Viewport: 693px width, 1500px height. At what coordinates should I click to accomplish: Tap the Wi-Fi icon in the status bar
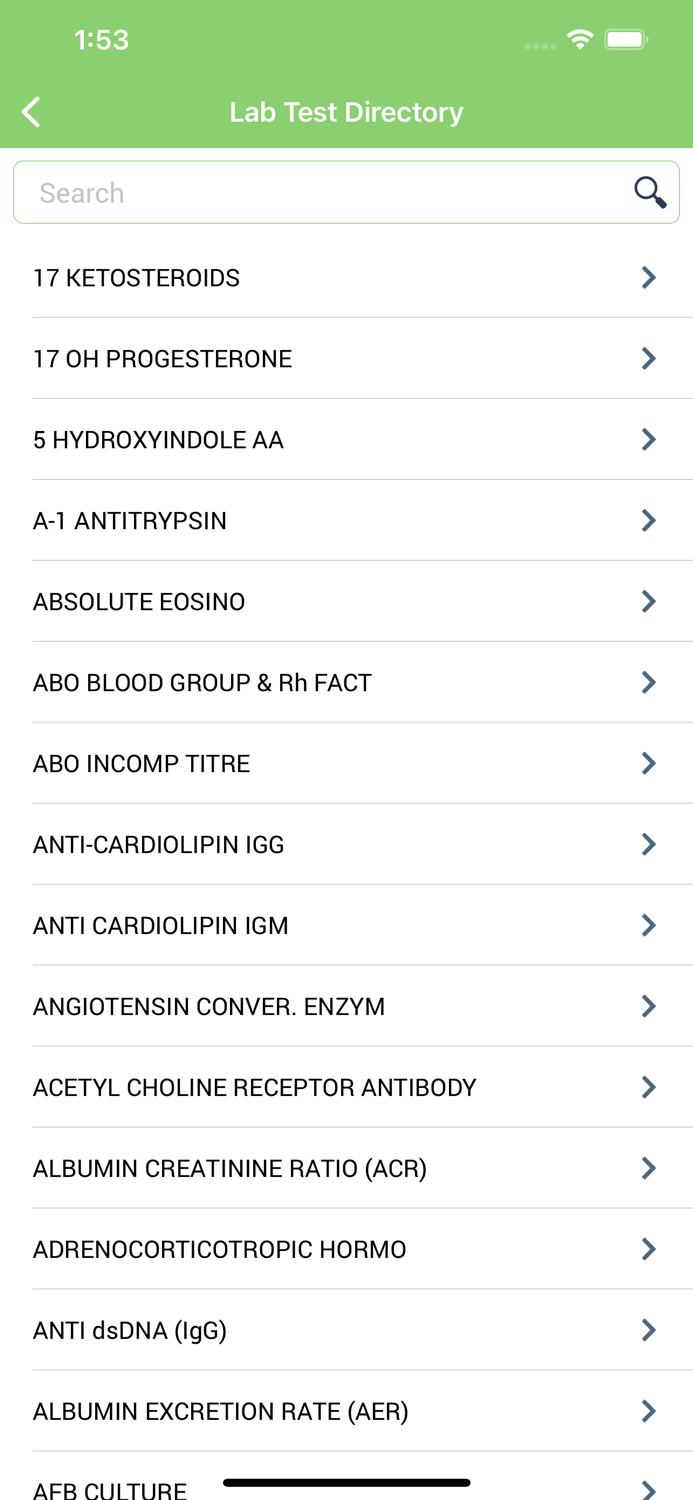pos(582,40)
